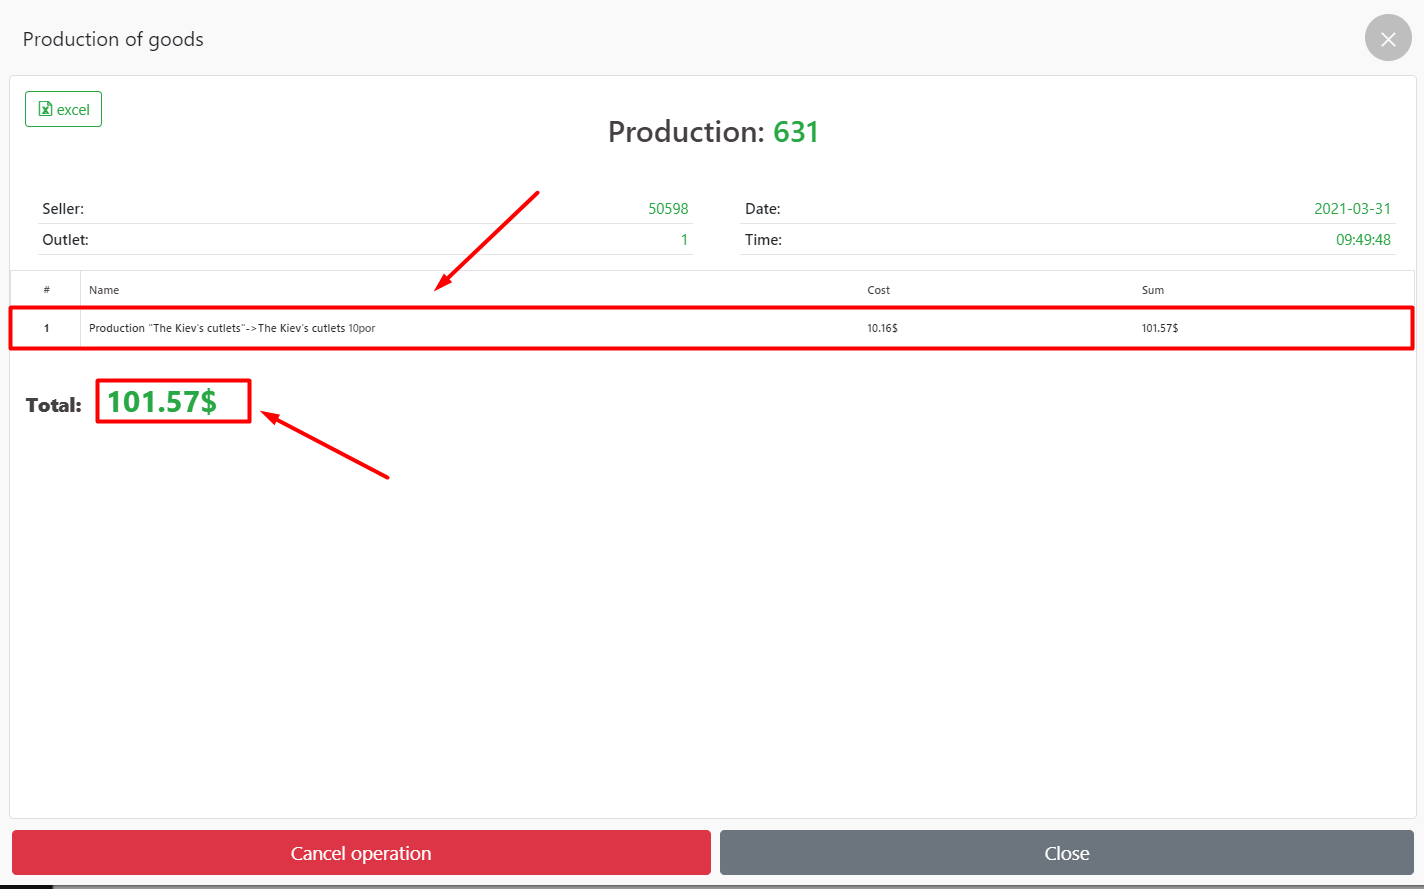Click the Cost column header

[x=878, y=290]
